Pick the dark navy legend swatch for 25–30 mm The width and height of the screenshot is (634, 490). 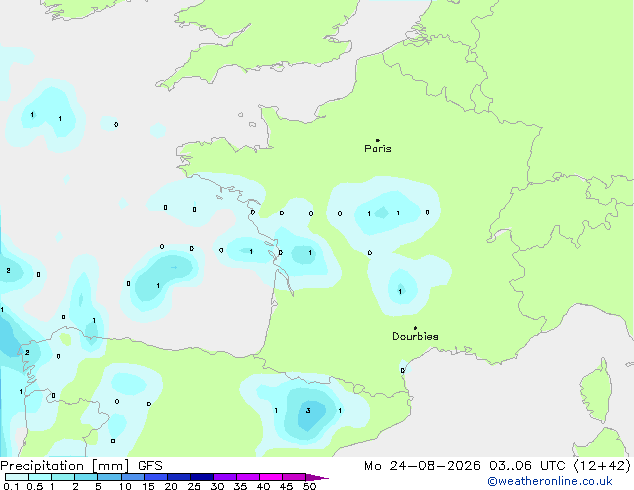tap(201, 477)
